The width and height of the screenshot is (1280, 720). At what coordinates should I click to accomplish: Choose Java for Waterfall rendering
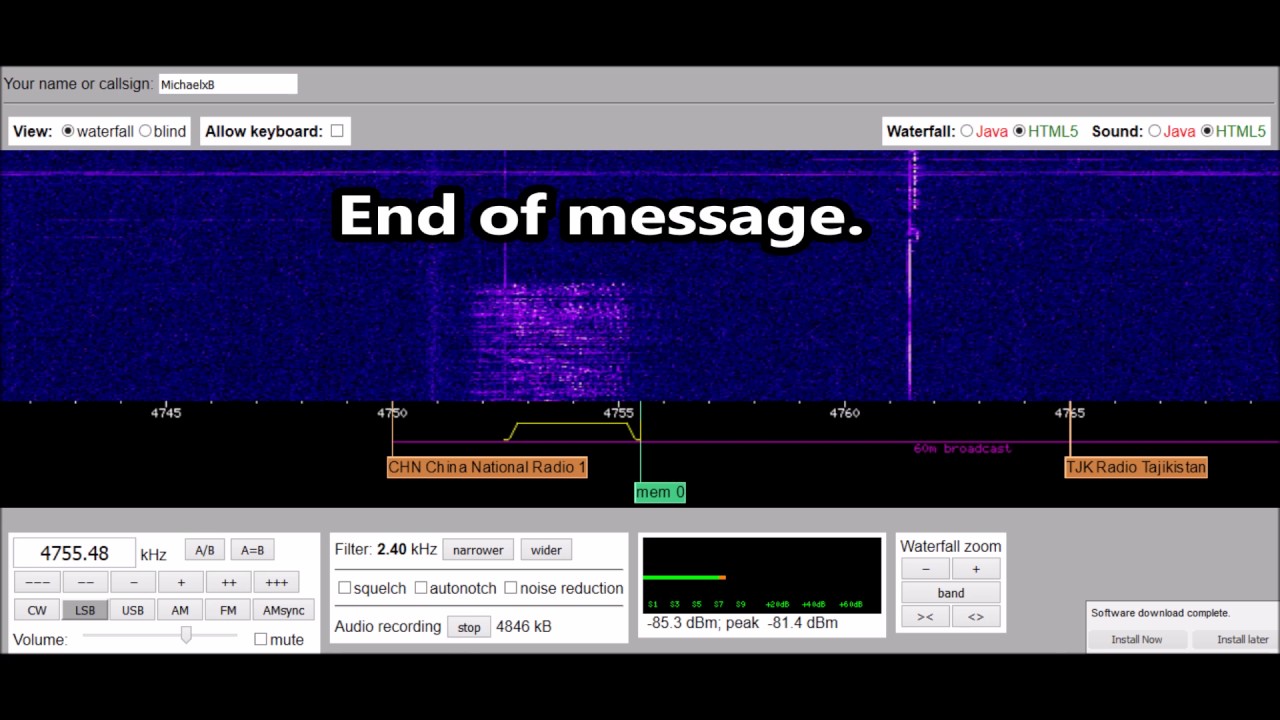(x=966, y=131)
